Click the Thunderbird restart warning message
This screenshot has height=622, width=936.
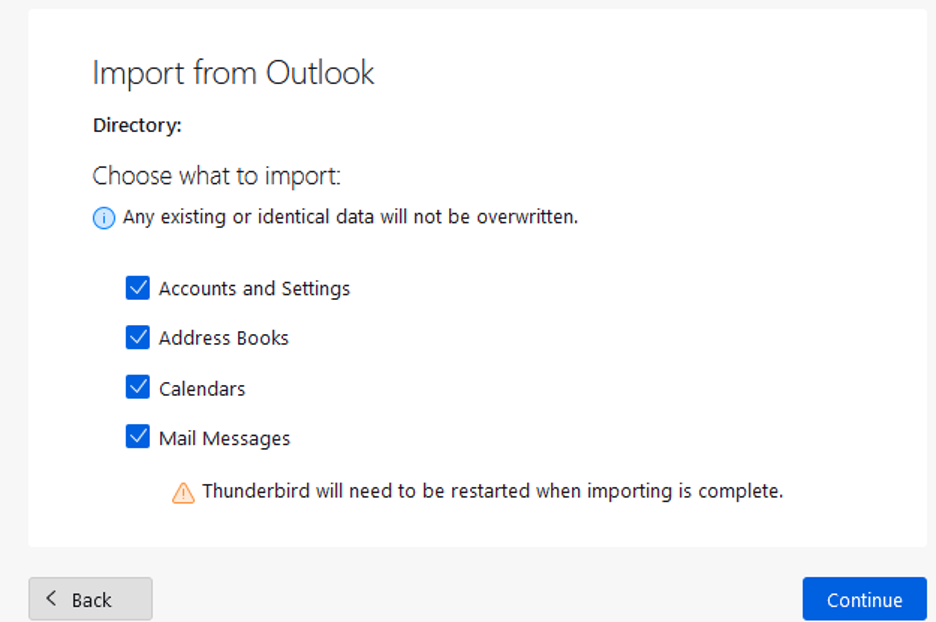pos(492,491)
